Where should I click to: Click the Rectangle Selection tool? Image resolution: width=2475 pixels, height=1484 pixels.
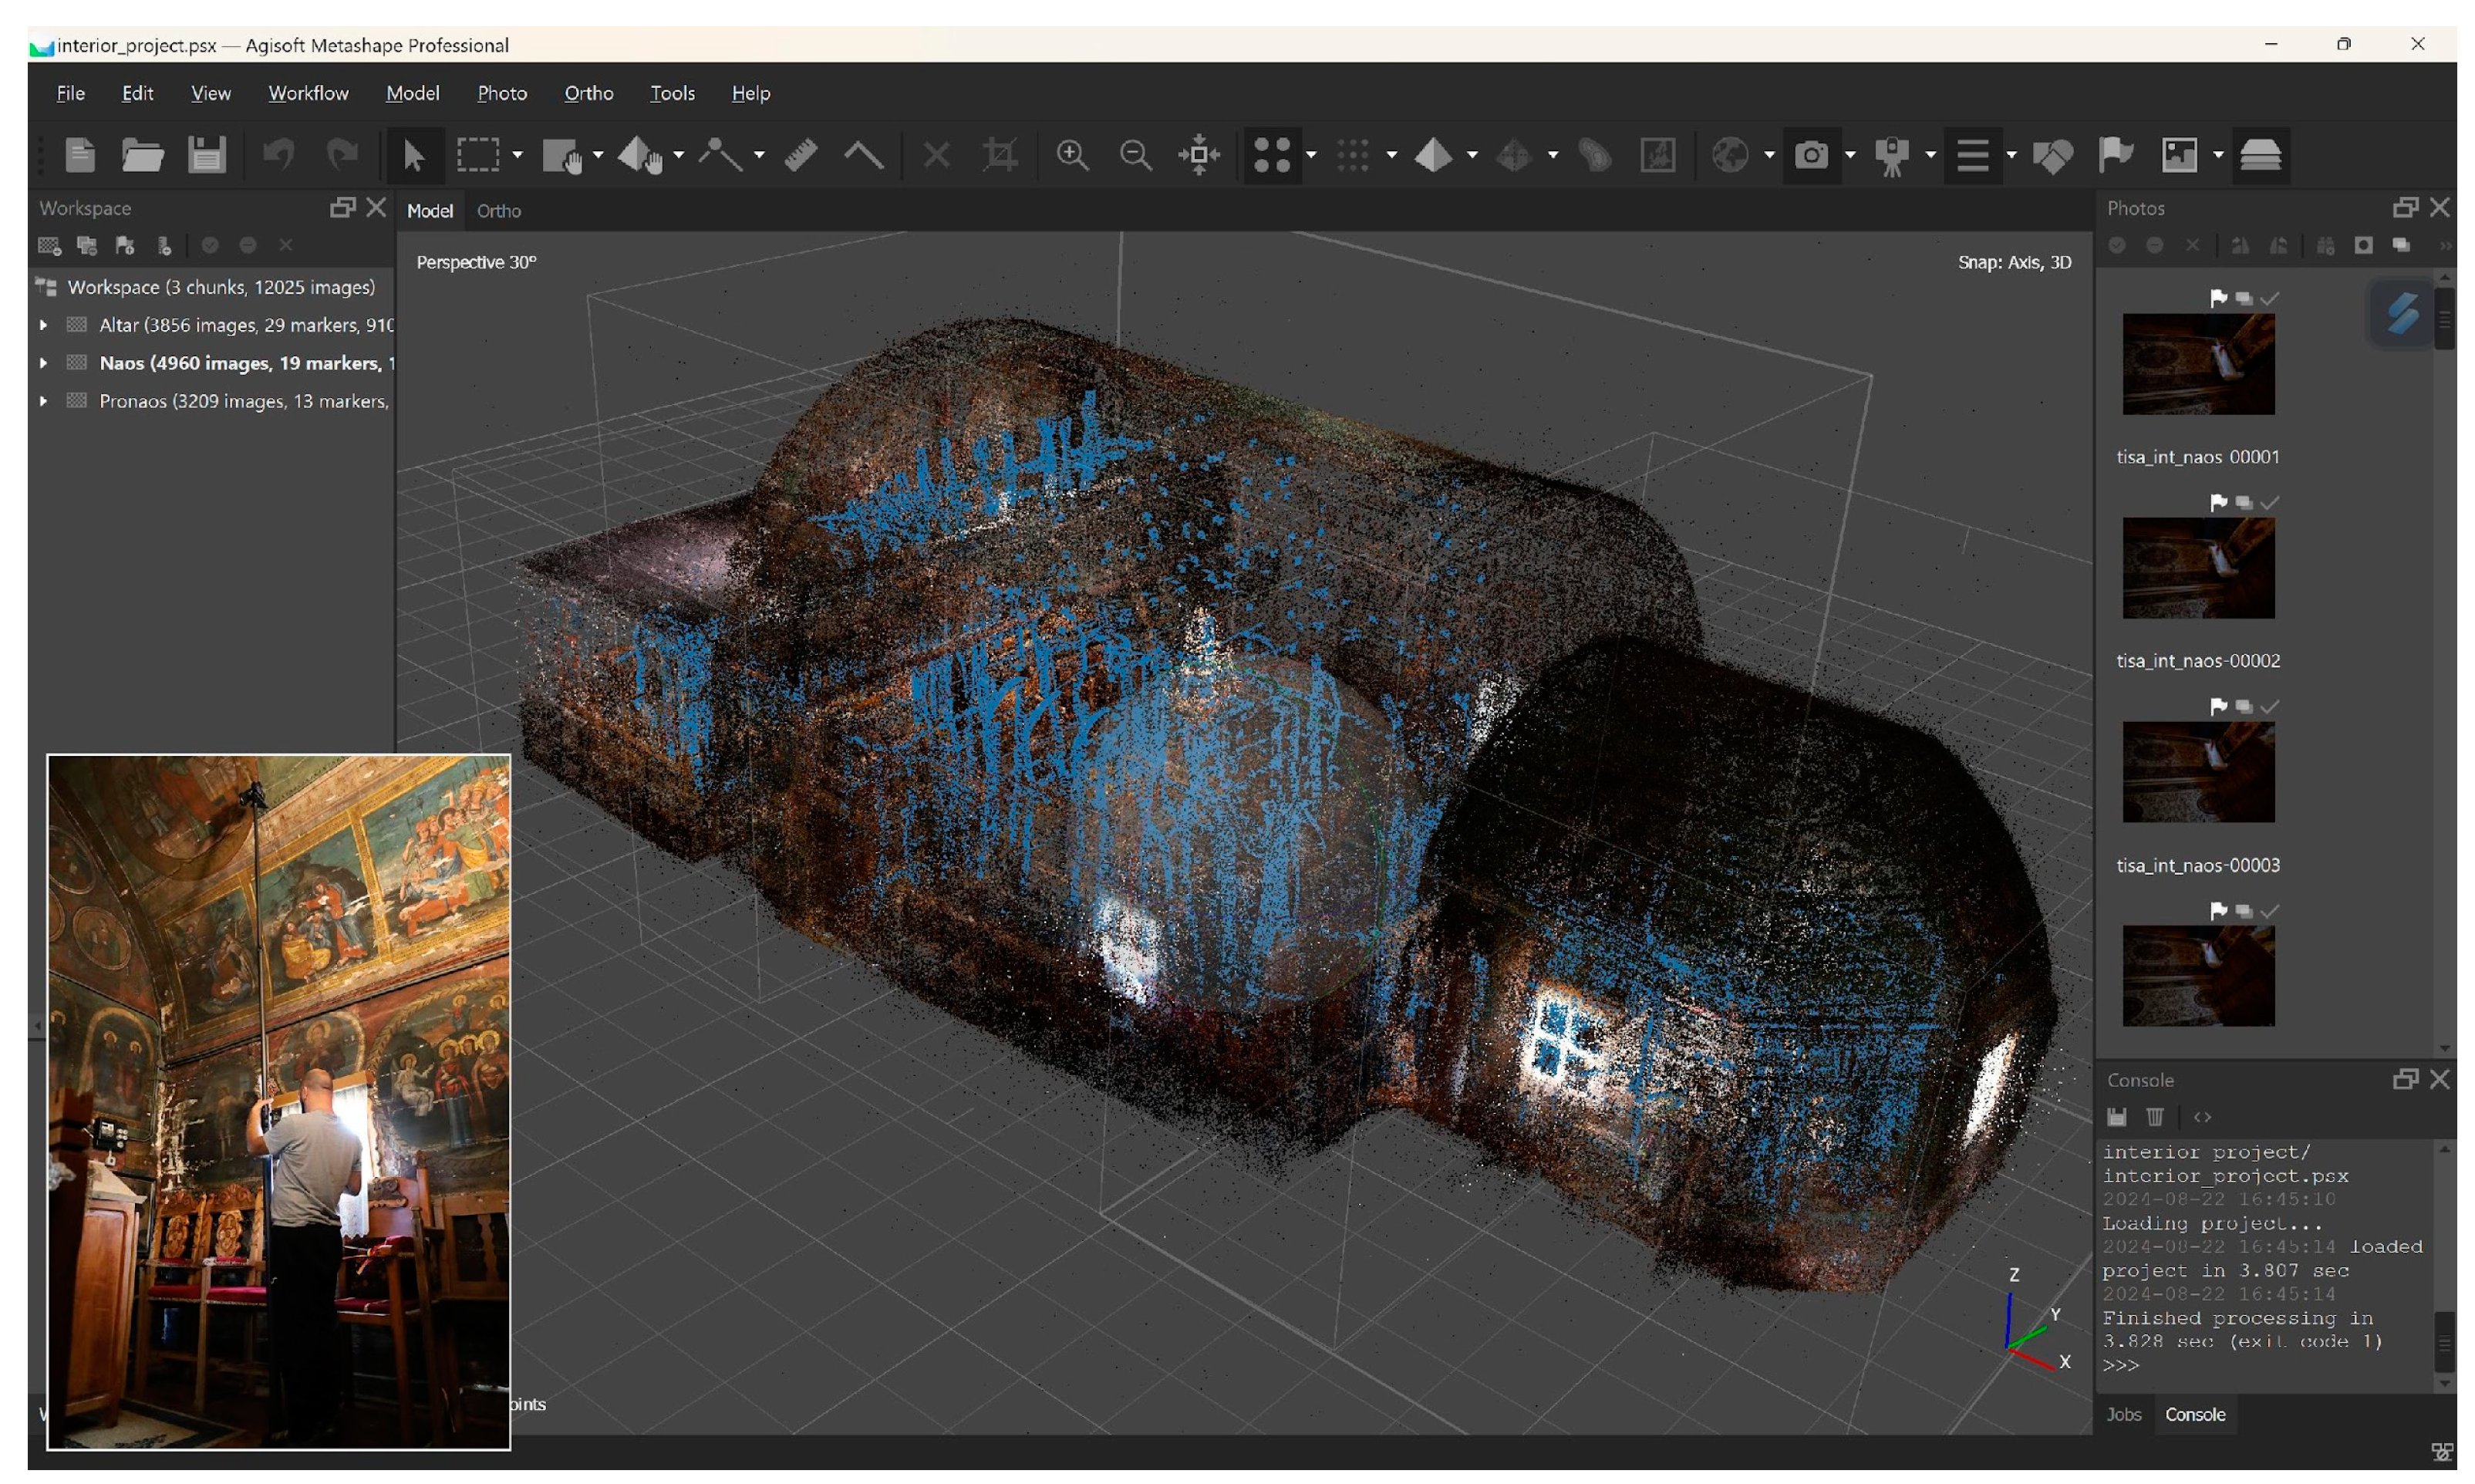(478, 155)
